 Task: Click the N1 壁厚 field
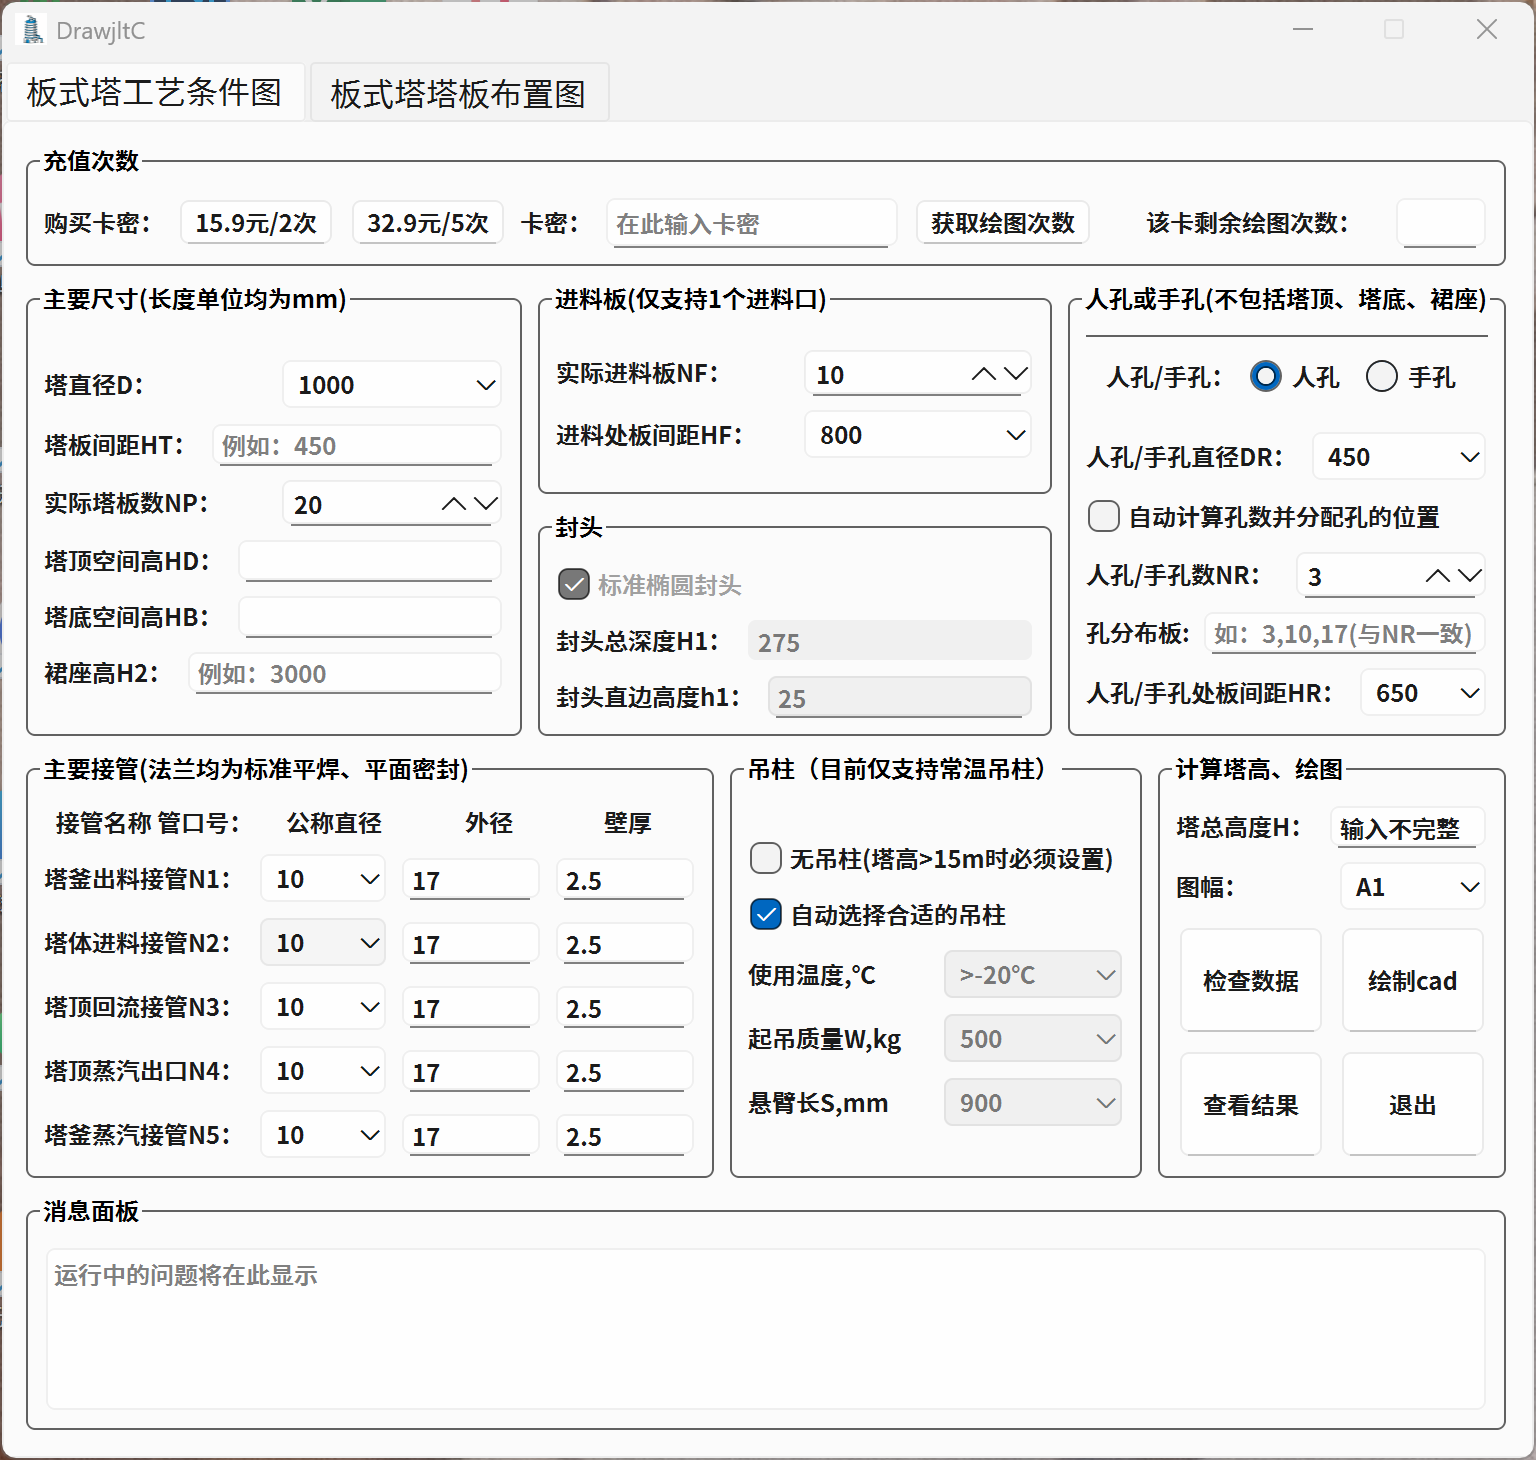tap(625, 880)
